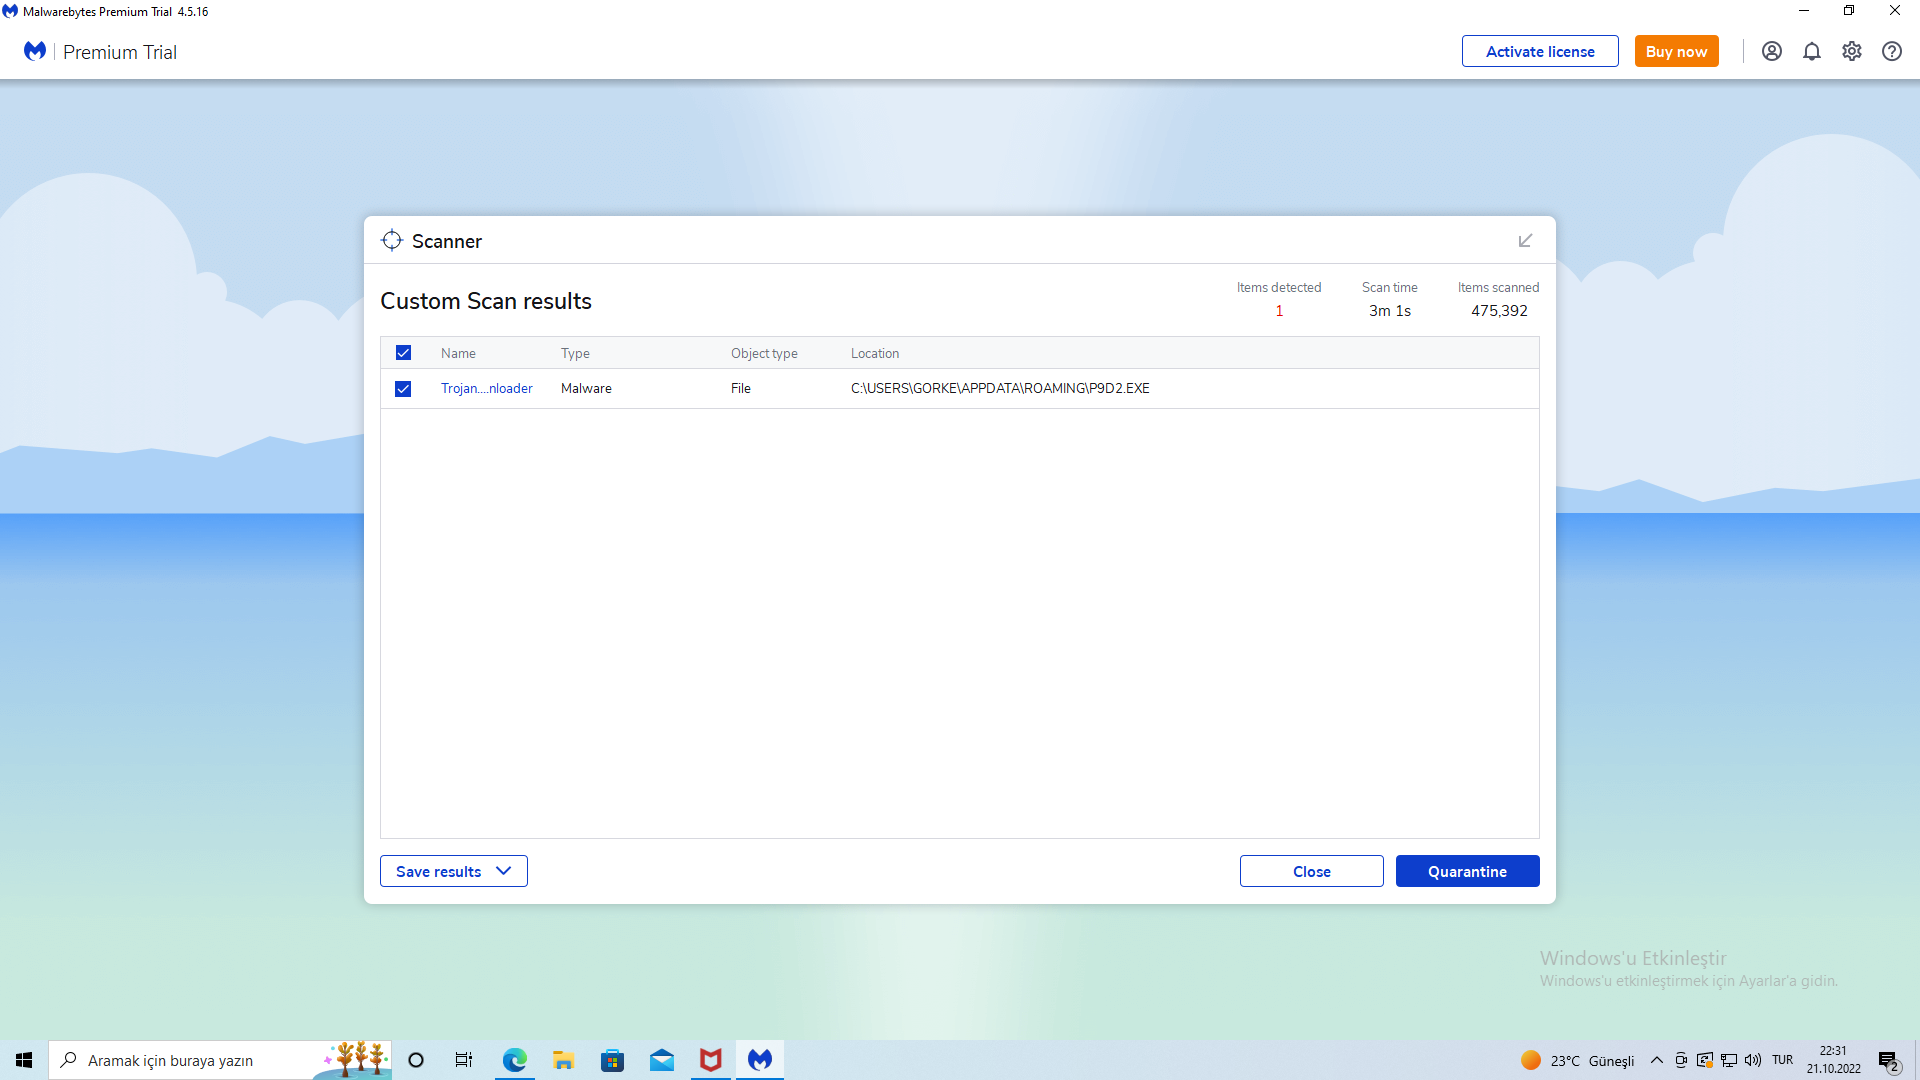Image resolution: width=1920 pixels, height=1080 pixels.
Task: Click Malwarebytes taskbar icon
Action: (x=760, y=1060)
